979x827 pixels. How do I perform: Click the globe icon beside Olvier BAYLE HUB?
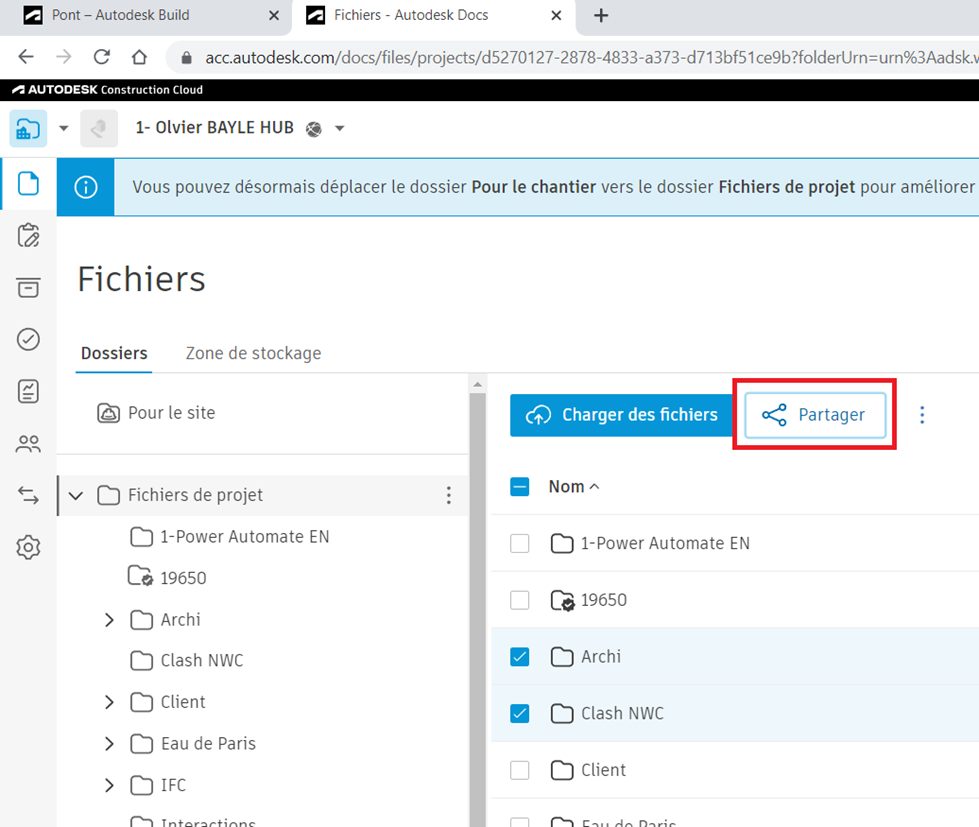(x=313, y=129)
